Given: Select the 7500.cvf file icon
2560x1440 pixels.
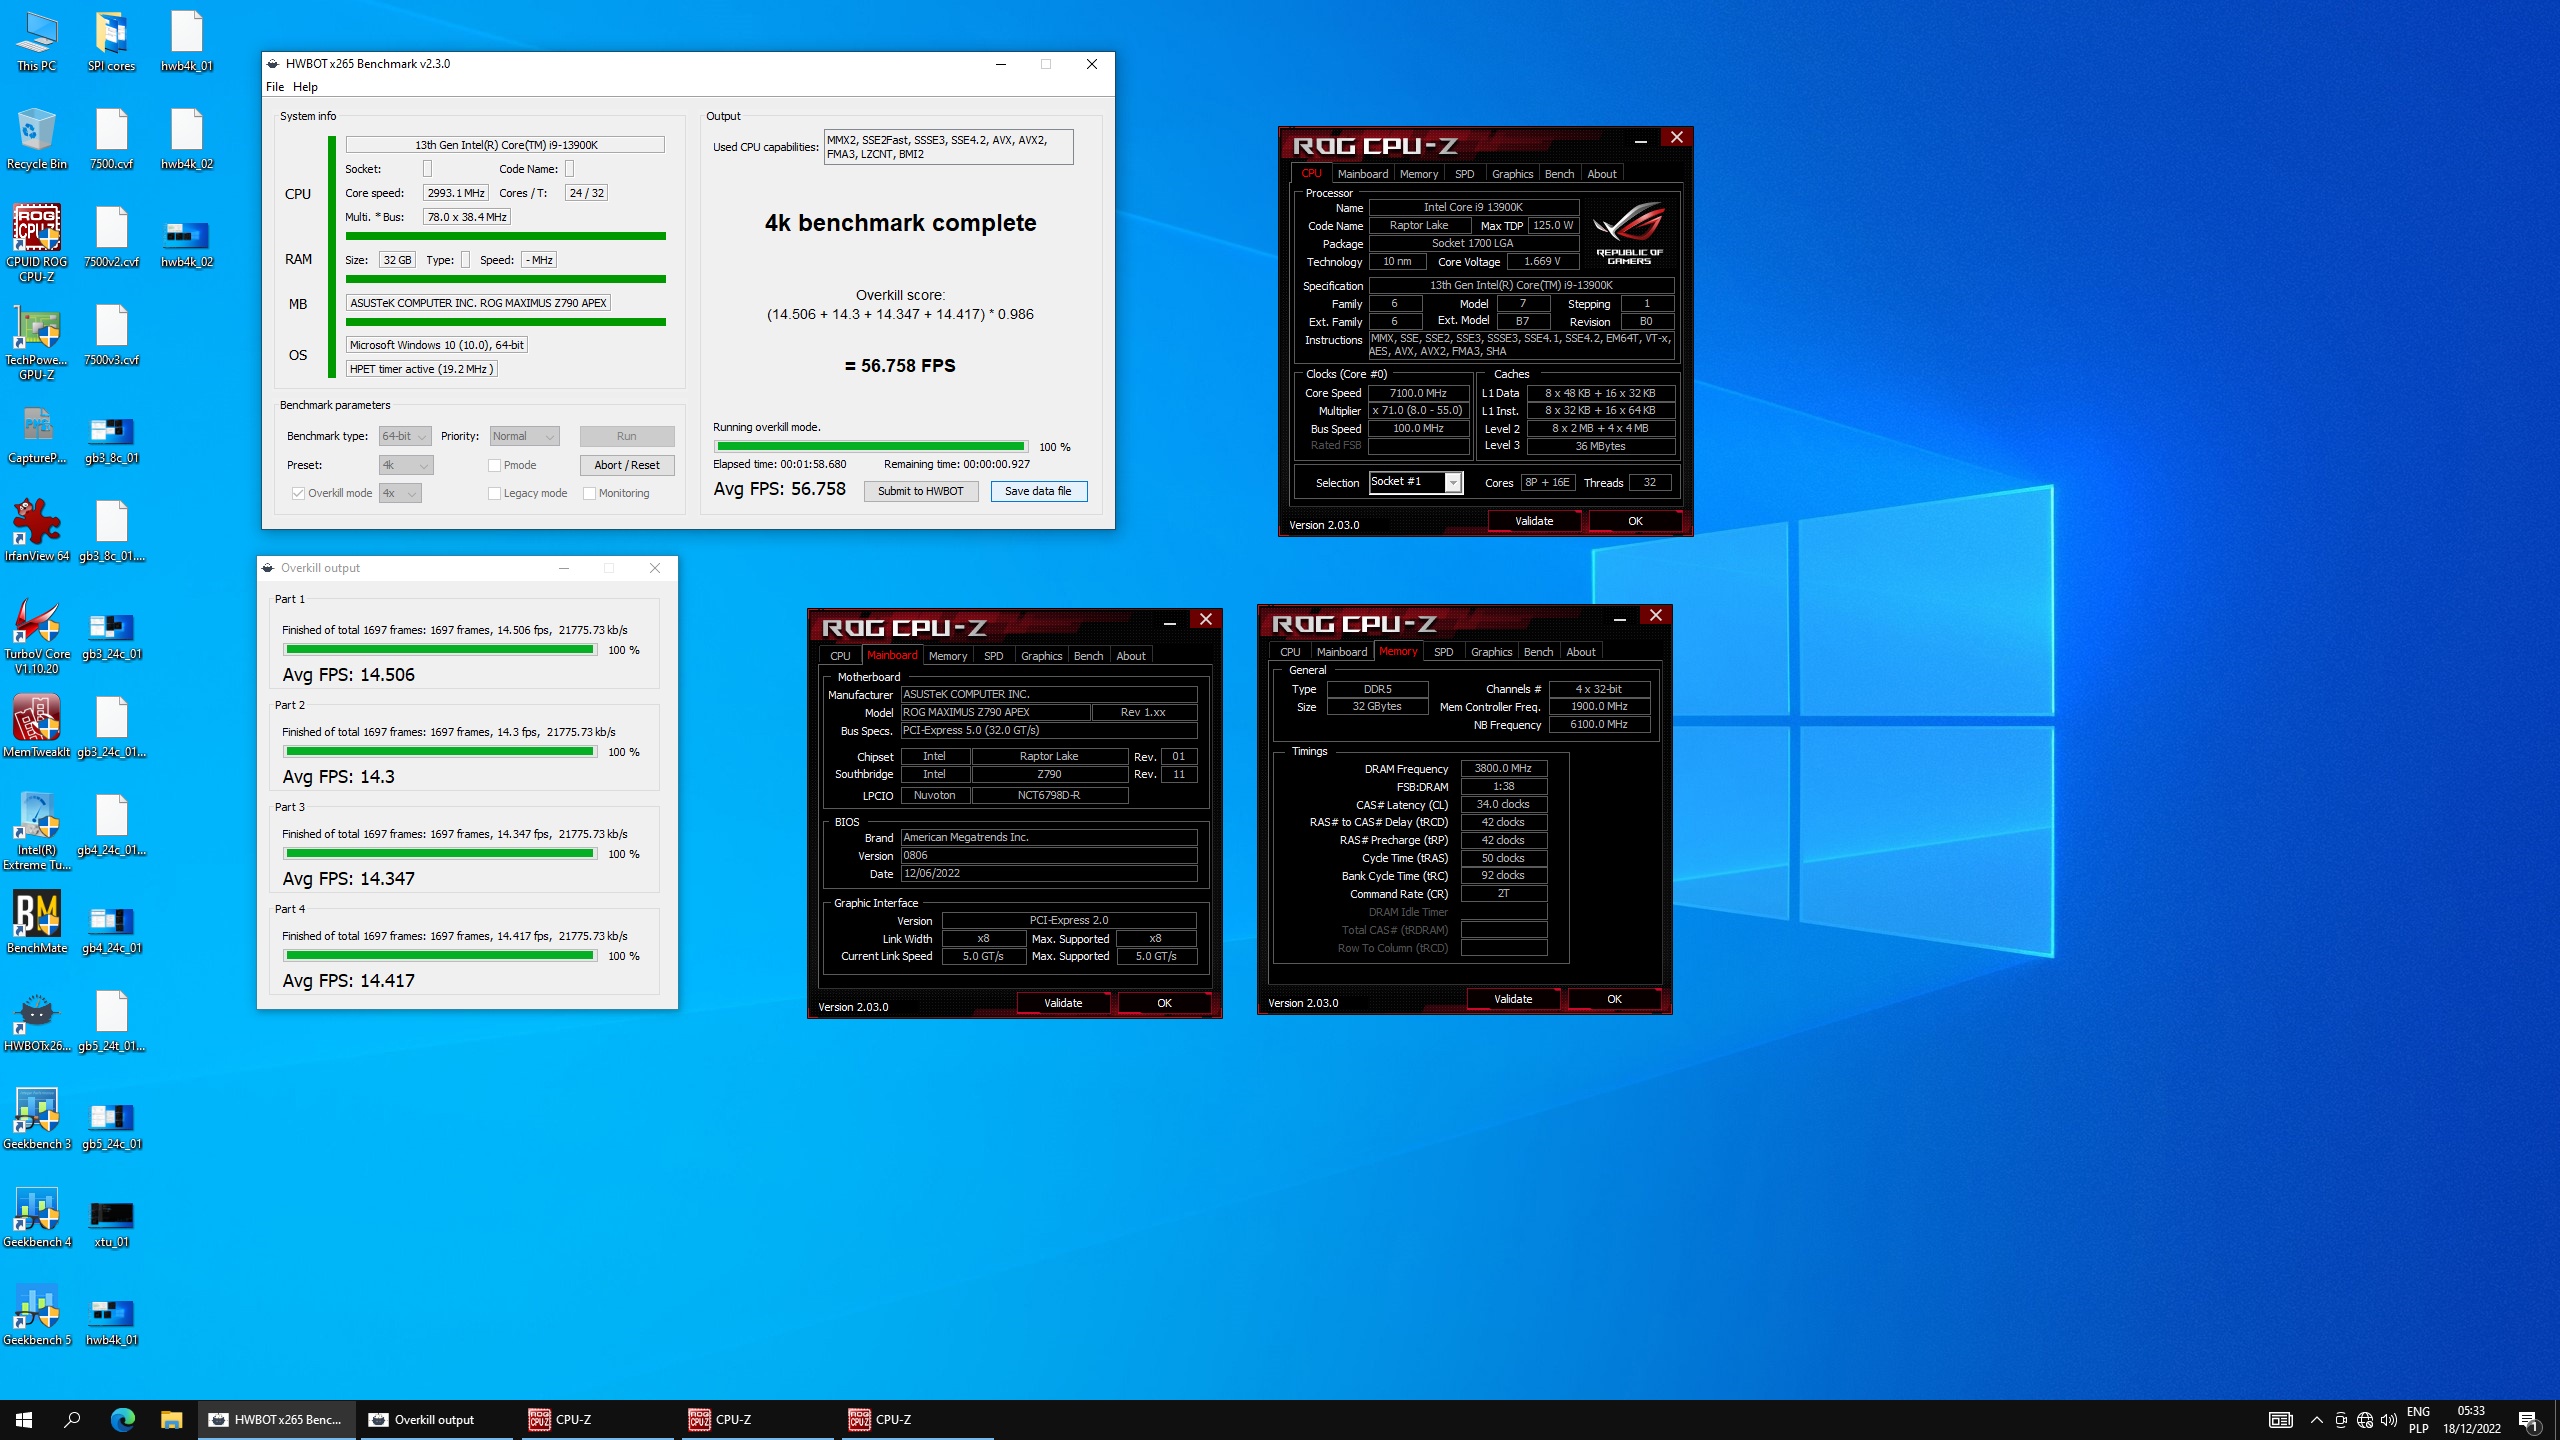Looking at the screenshot, I should click(x=111, y=140).
